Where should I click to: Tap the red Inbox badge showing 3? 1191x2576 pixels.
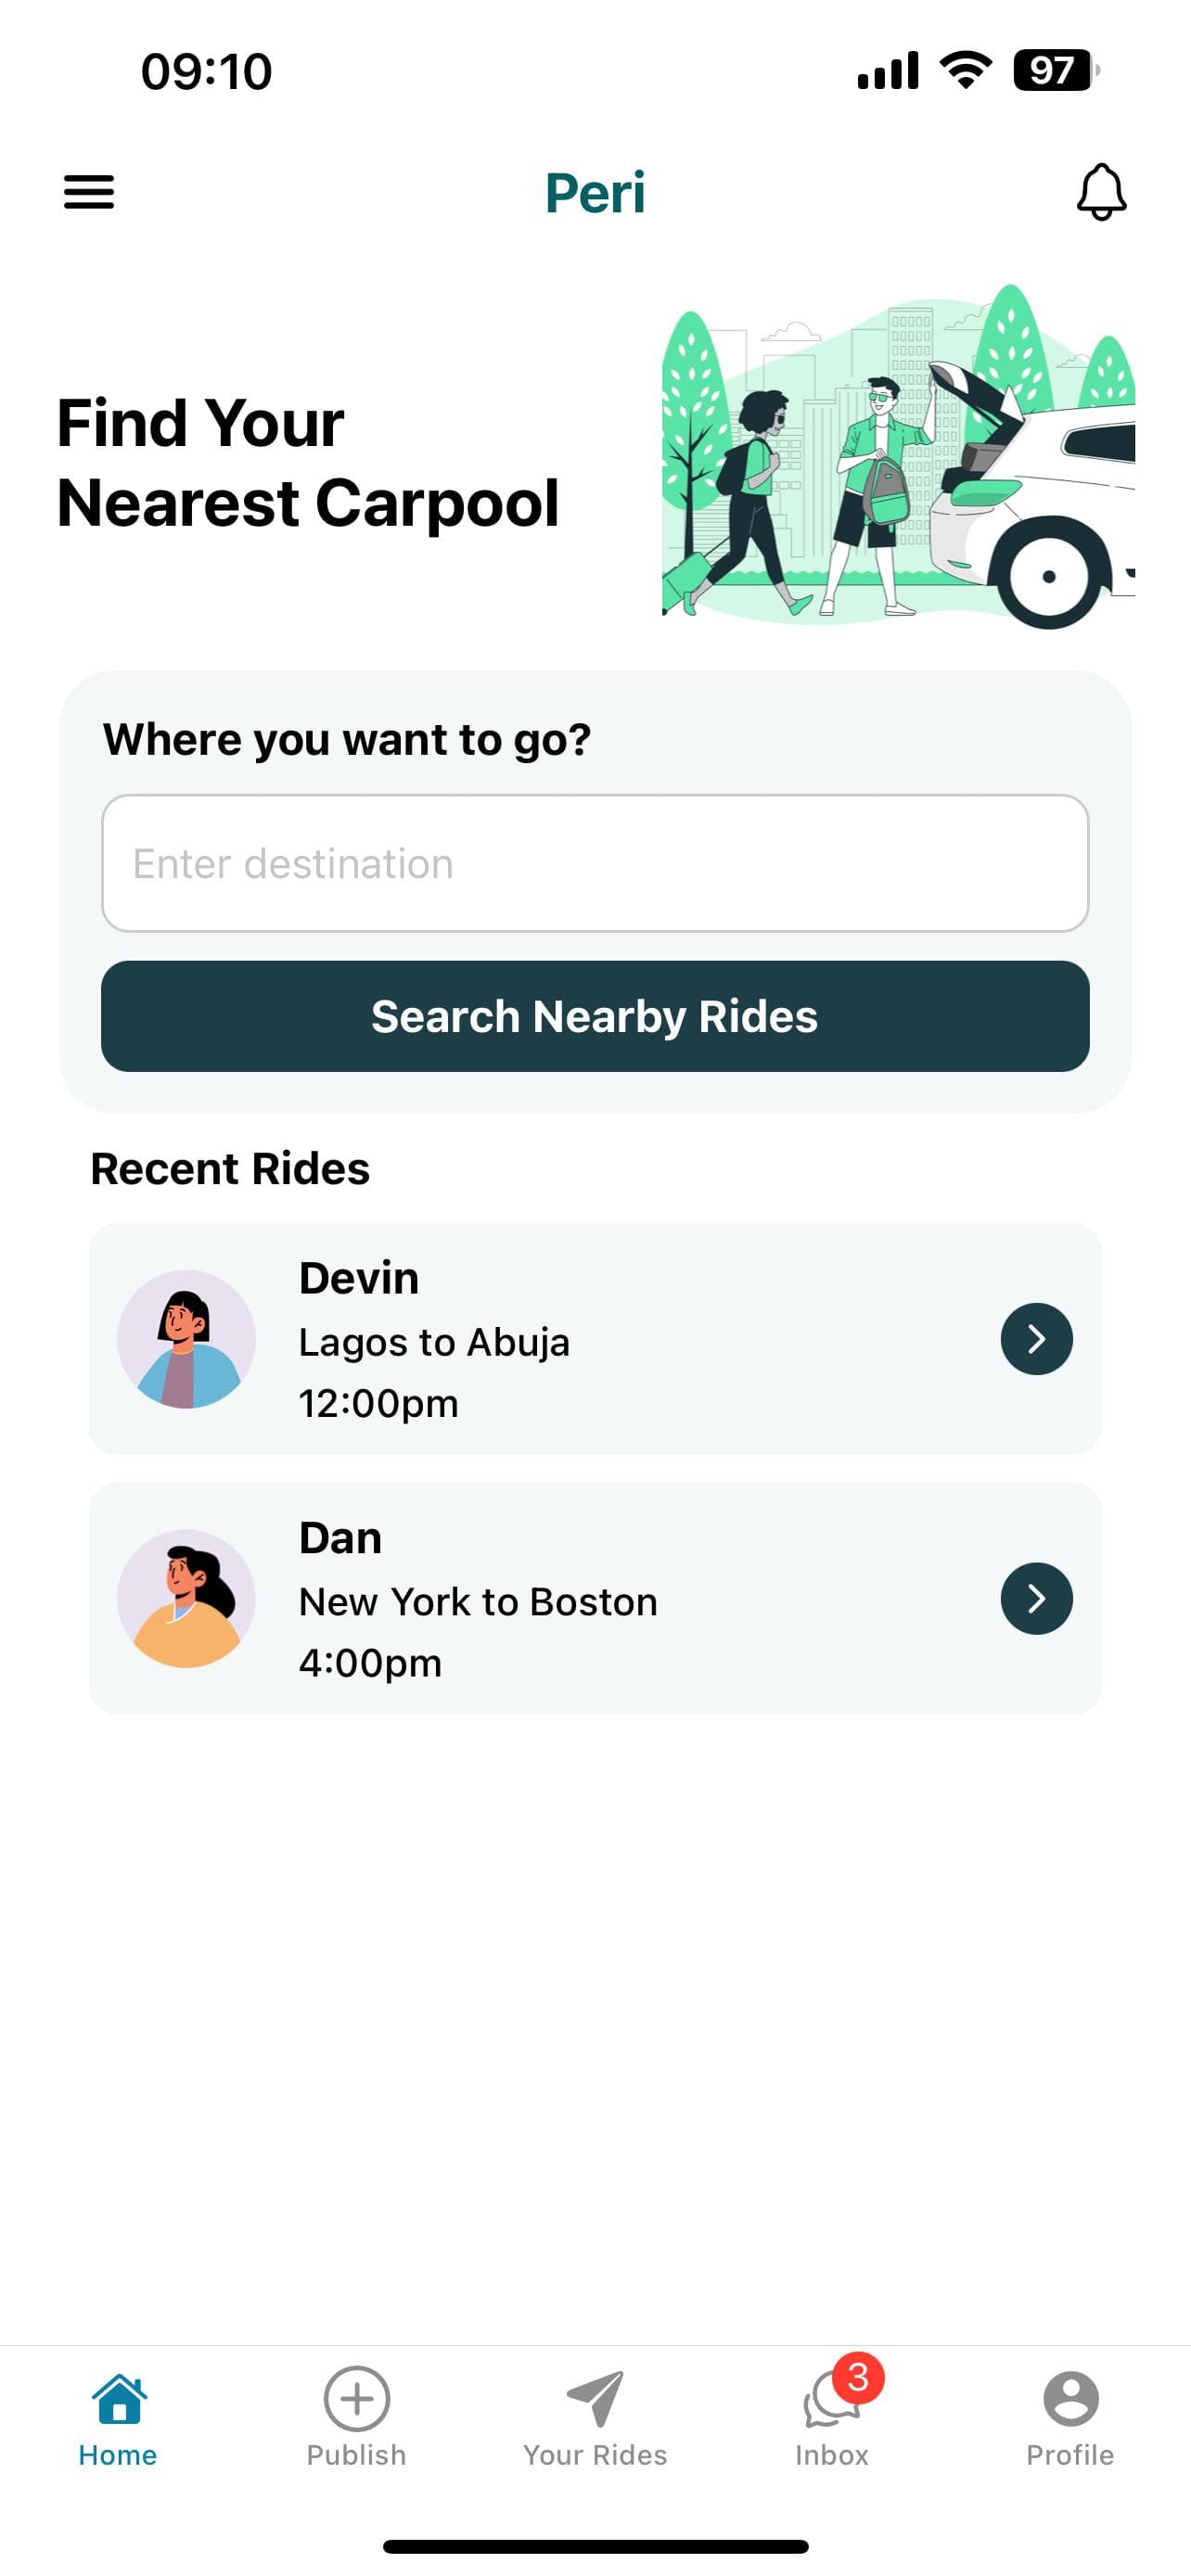[858, 2377]
